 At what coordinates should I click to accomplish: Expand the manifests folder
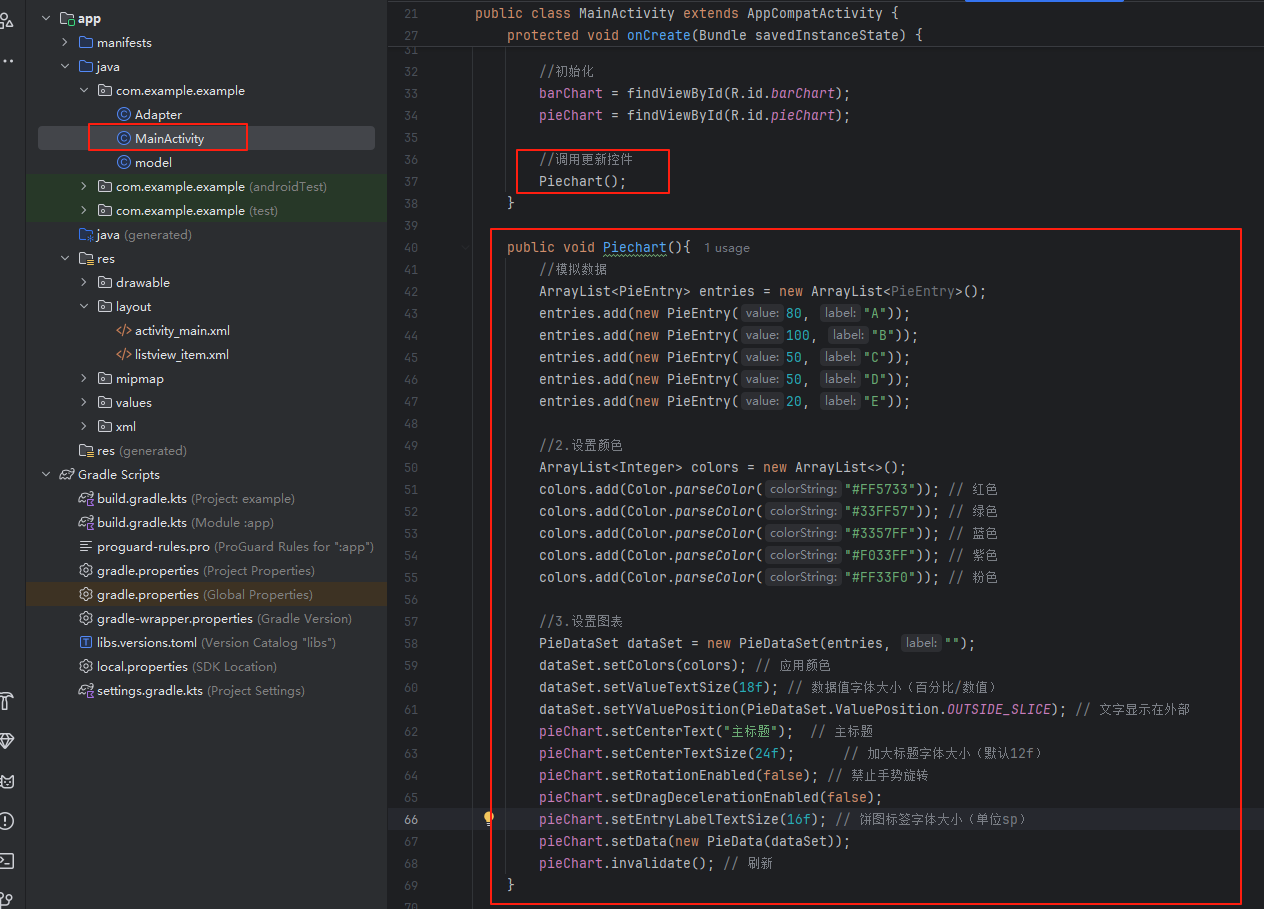[x=63, y=42]
